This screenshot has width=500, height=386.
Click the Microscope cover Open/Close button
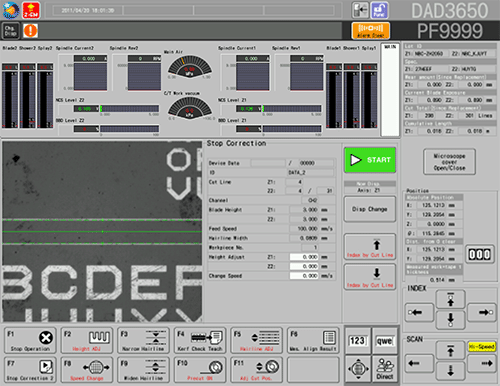[449, 162]
